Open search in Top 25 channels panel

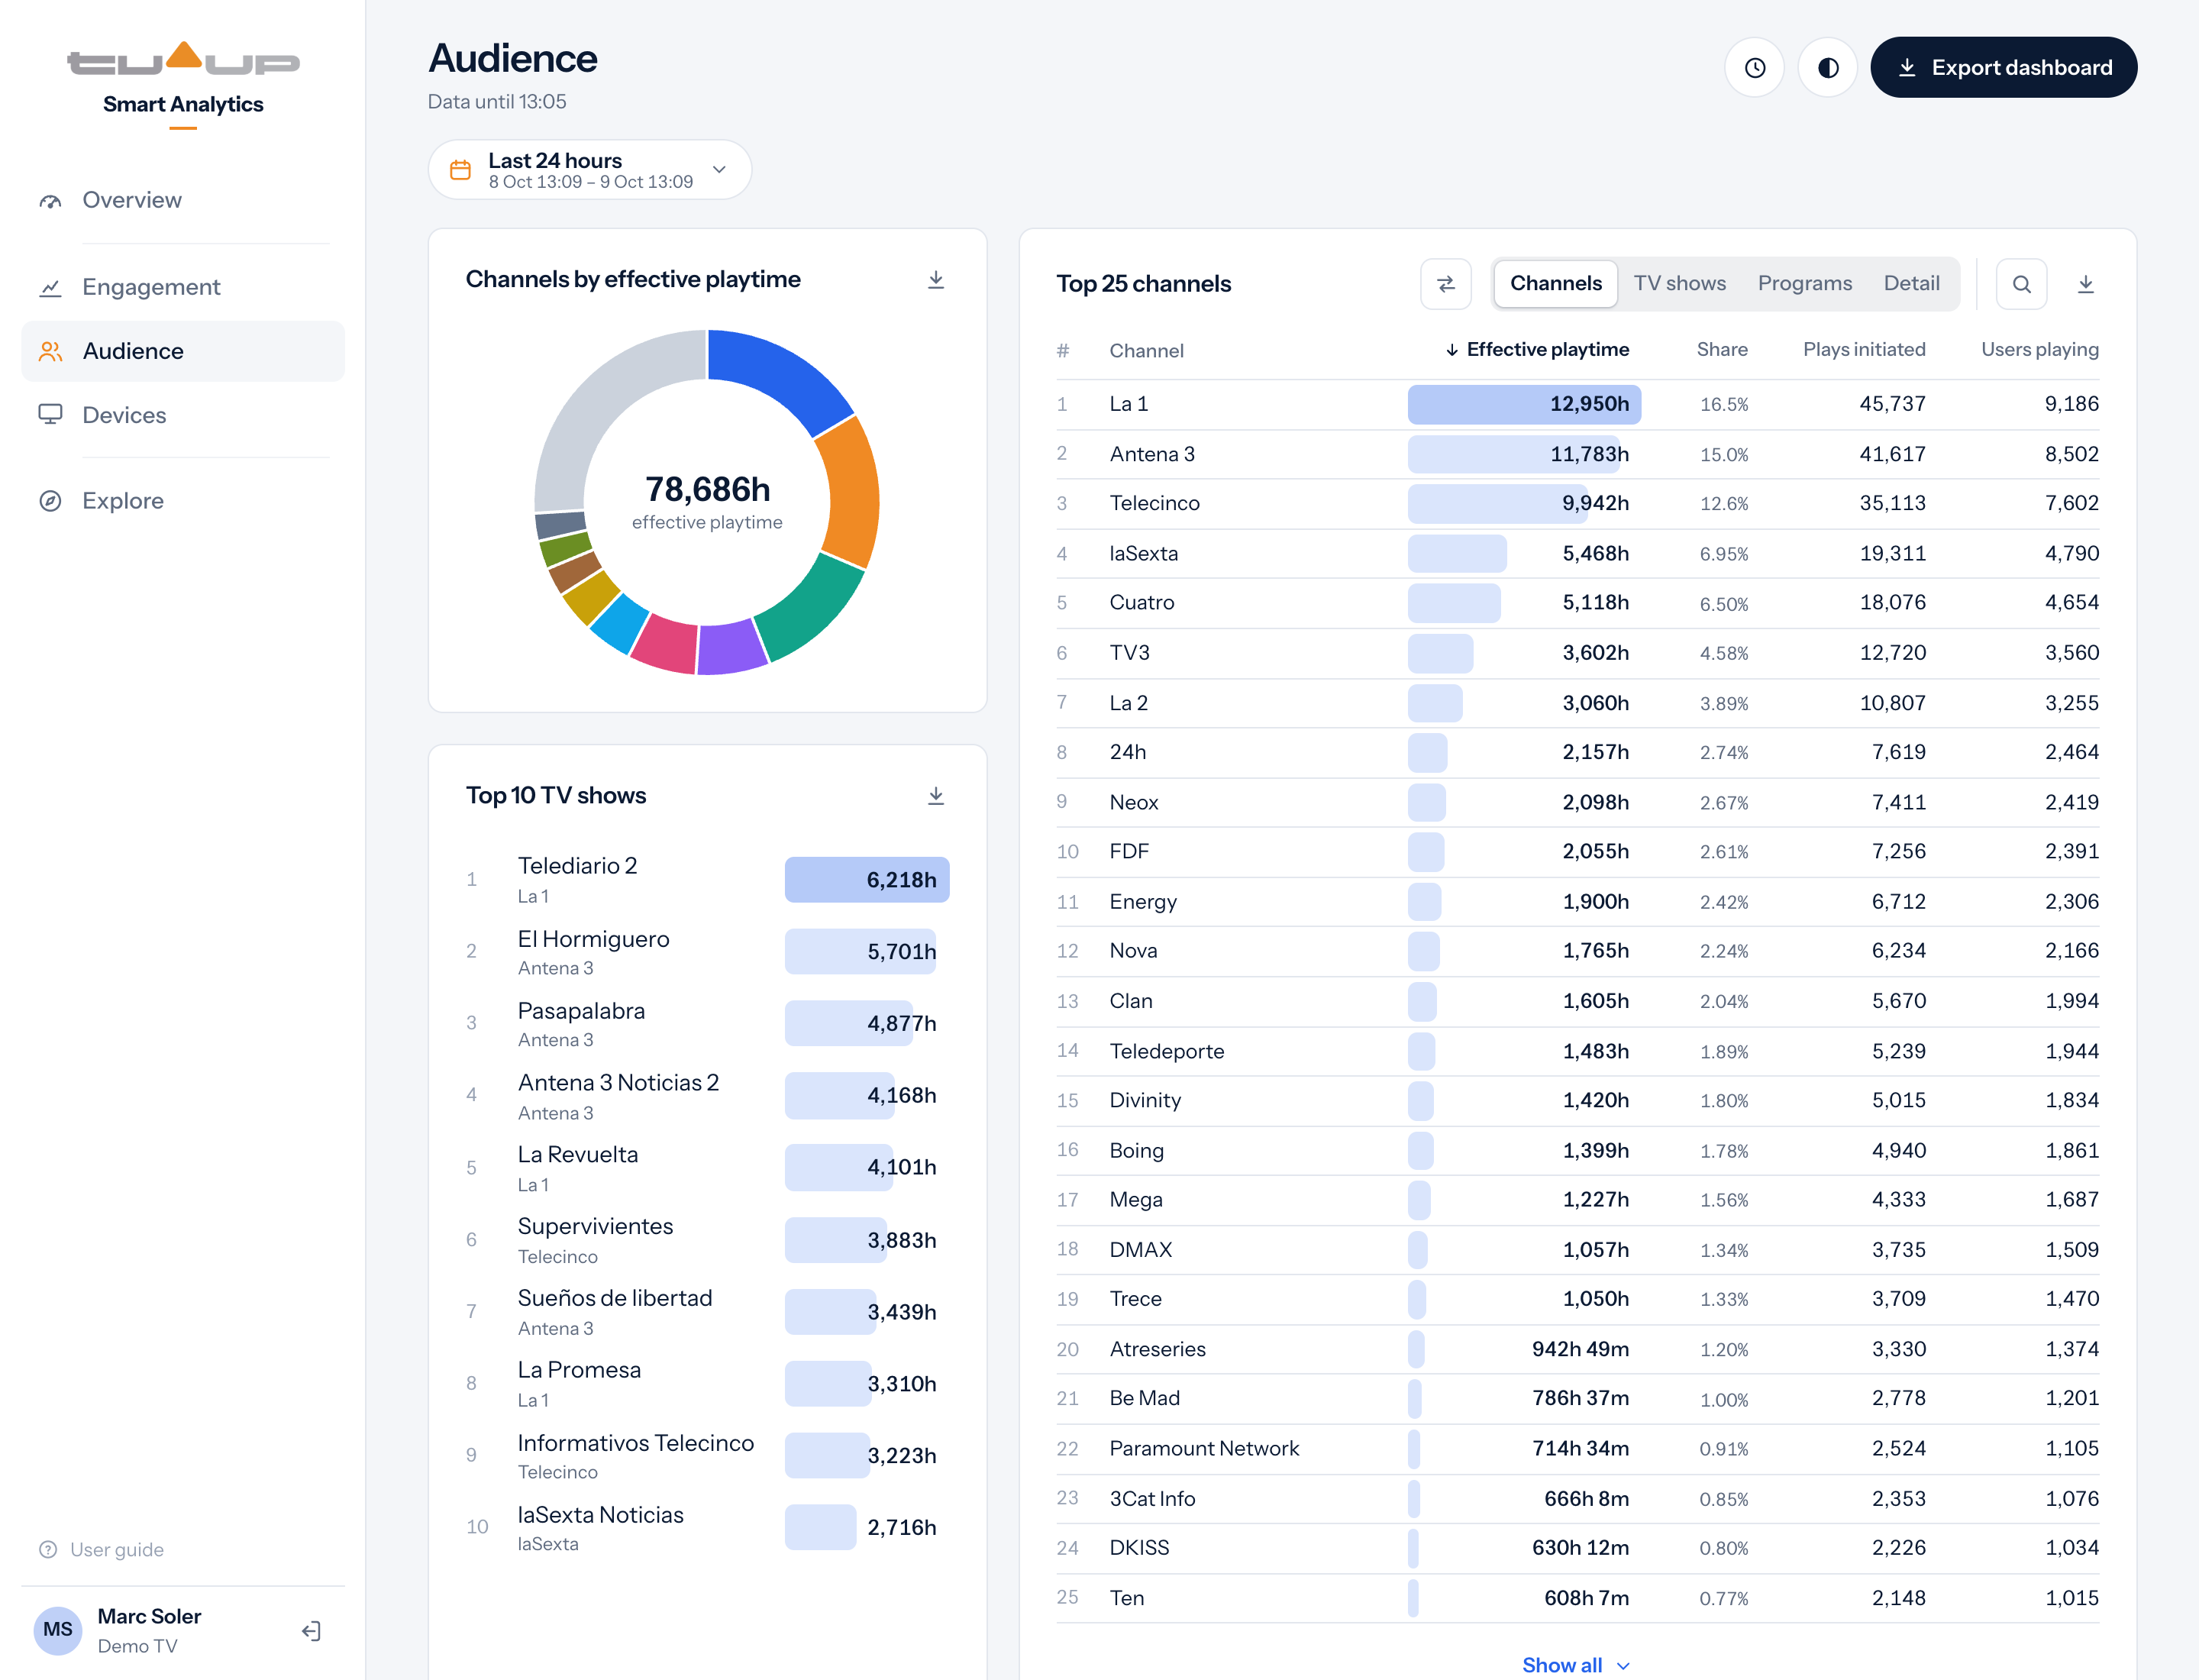coord(2021,284)
